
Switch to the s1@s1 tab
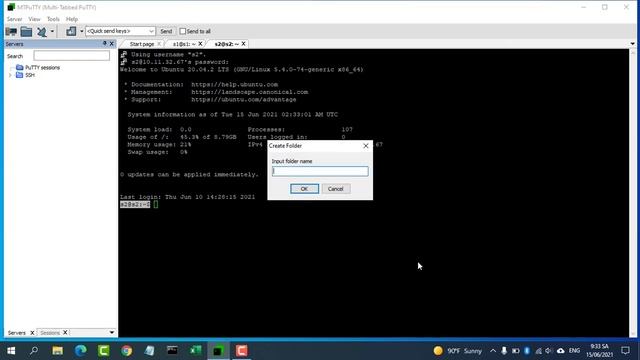(184, 44)
